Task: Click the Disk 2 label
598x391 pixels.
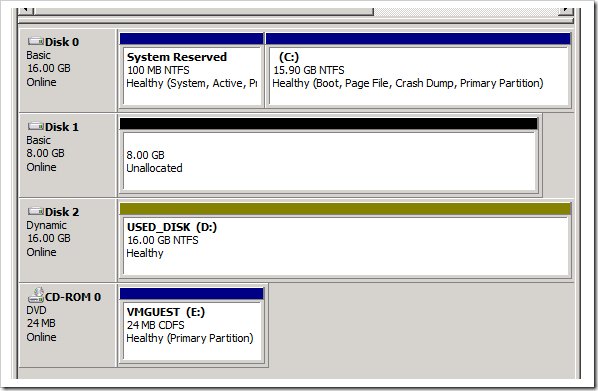Action: click(62, 212)
